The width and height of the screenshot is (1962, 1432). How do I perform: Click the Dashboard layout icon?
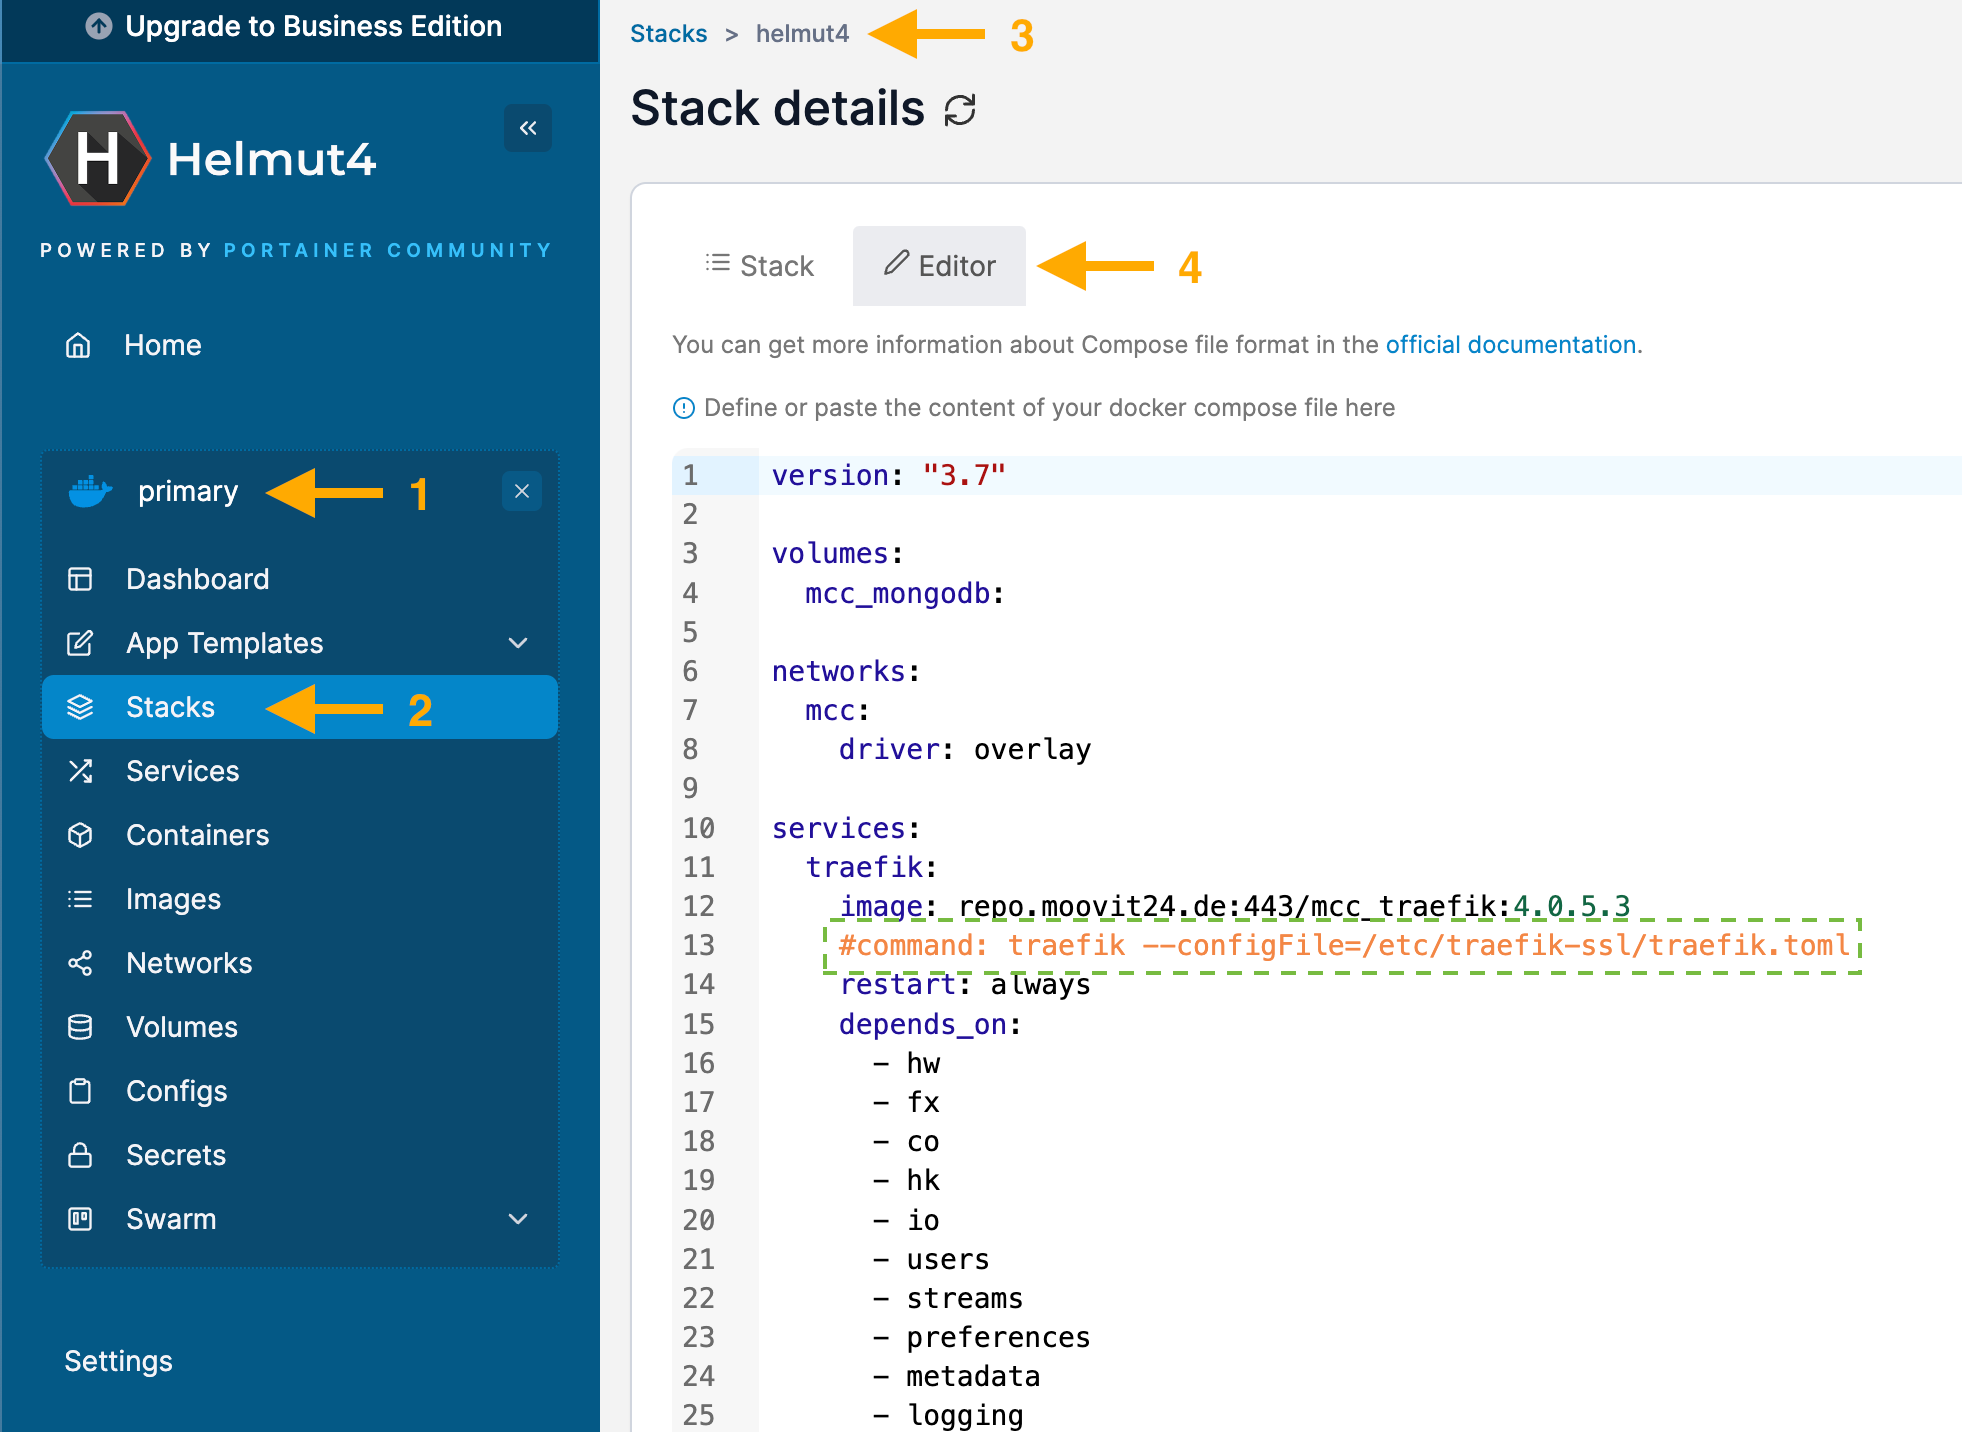pyautogui.click(x=80, y=579)
